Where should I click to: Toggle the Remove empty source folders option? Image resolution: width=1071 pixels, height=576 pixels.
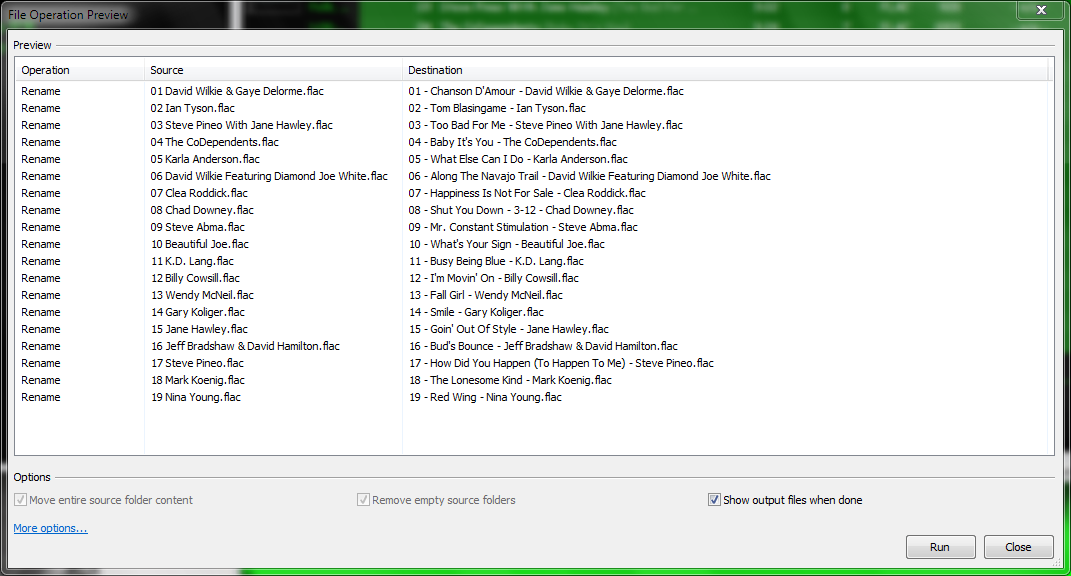click(364, 500)
